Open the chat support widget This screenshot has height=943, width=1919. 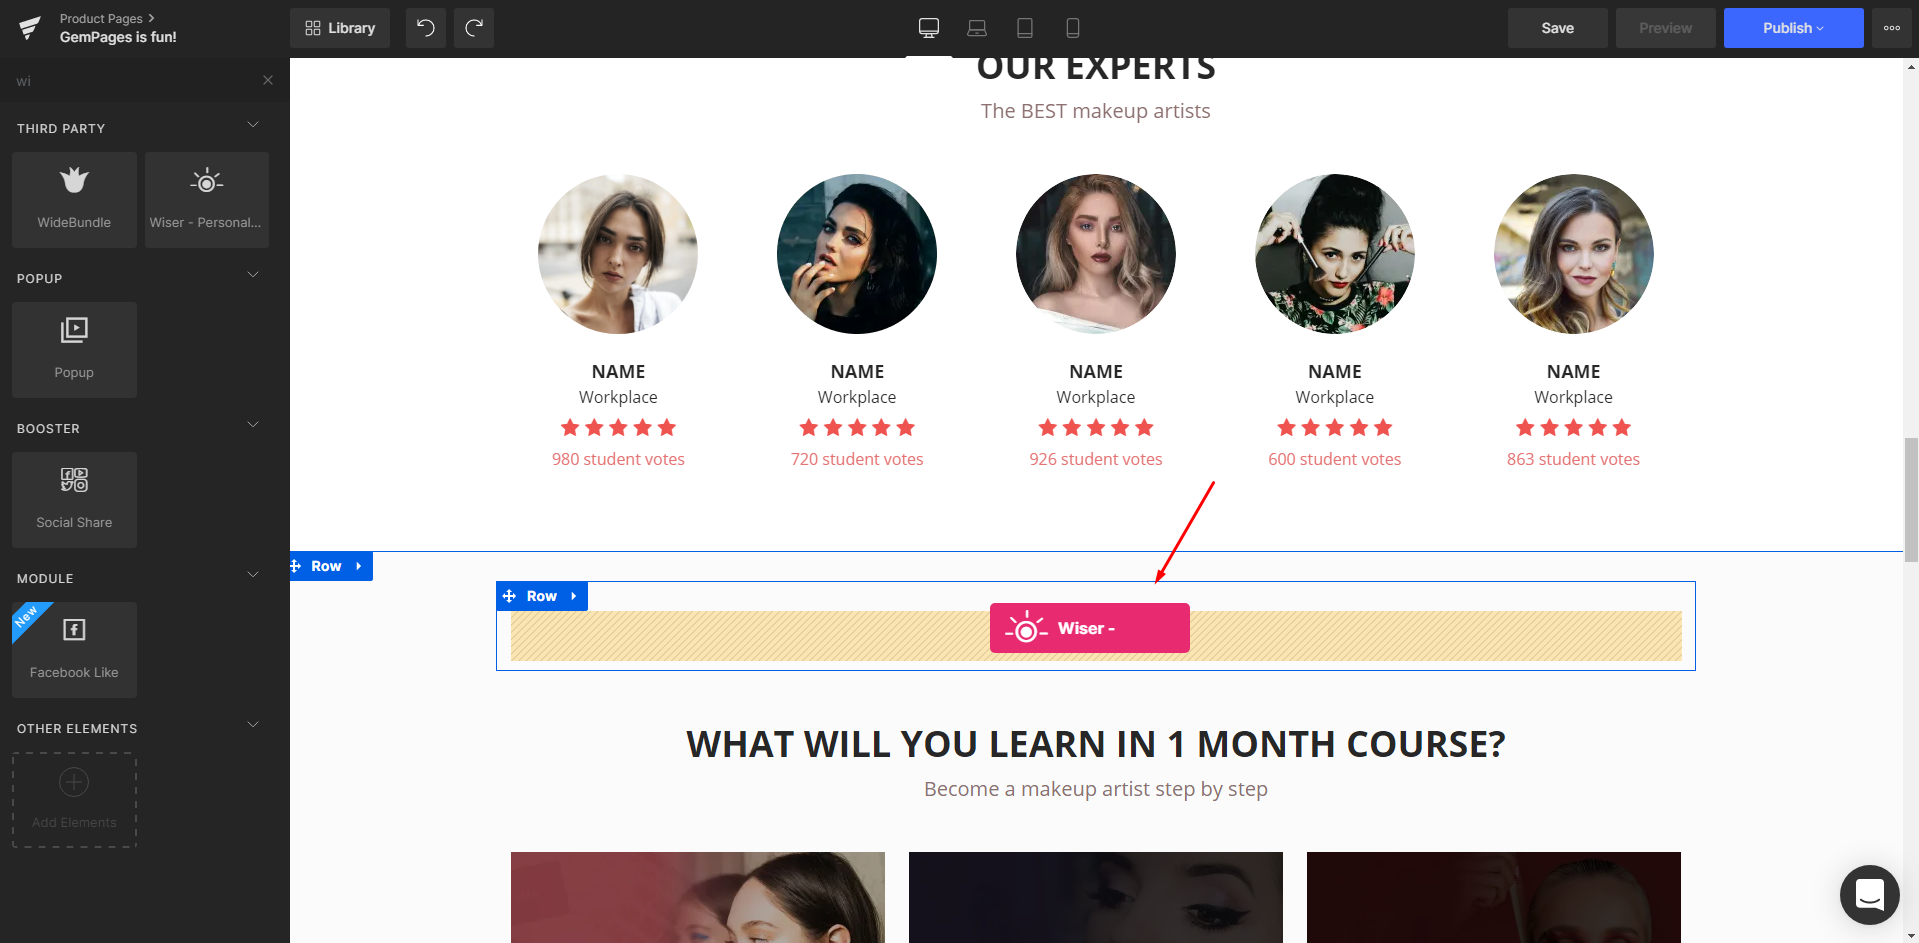coord(1869,894)
